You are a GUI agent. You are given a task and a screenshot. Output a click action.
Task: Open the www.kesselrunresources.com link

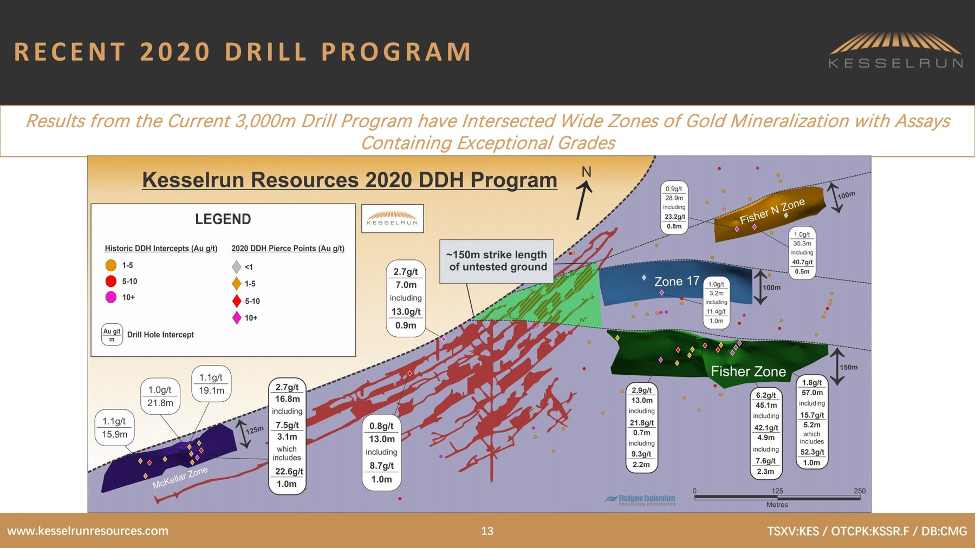[87, 531]
